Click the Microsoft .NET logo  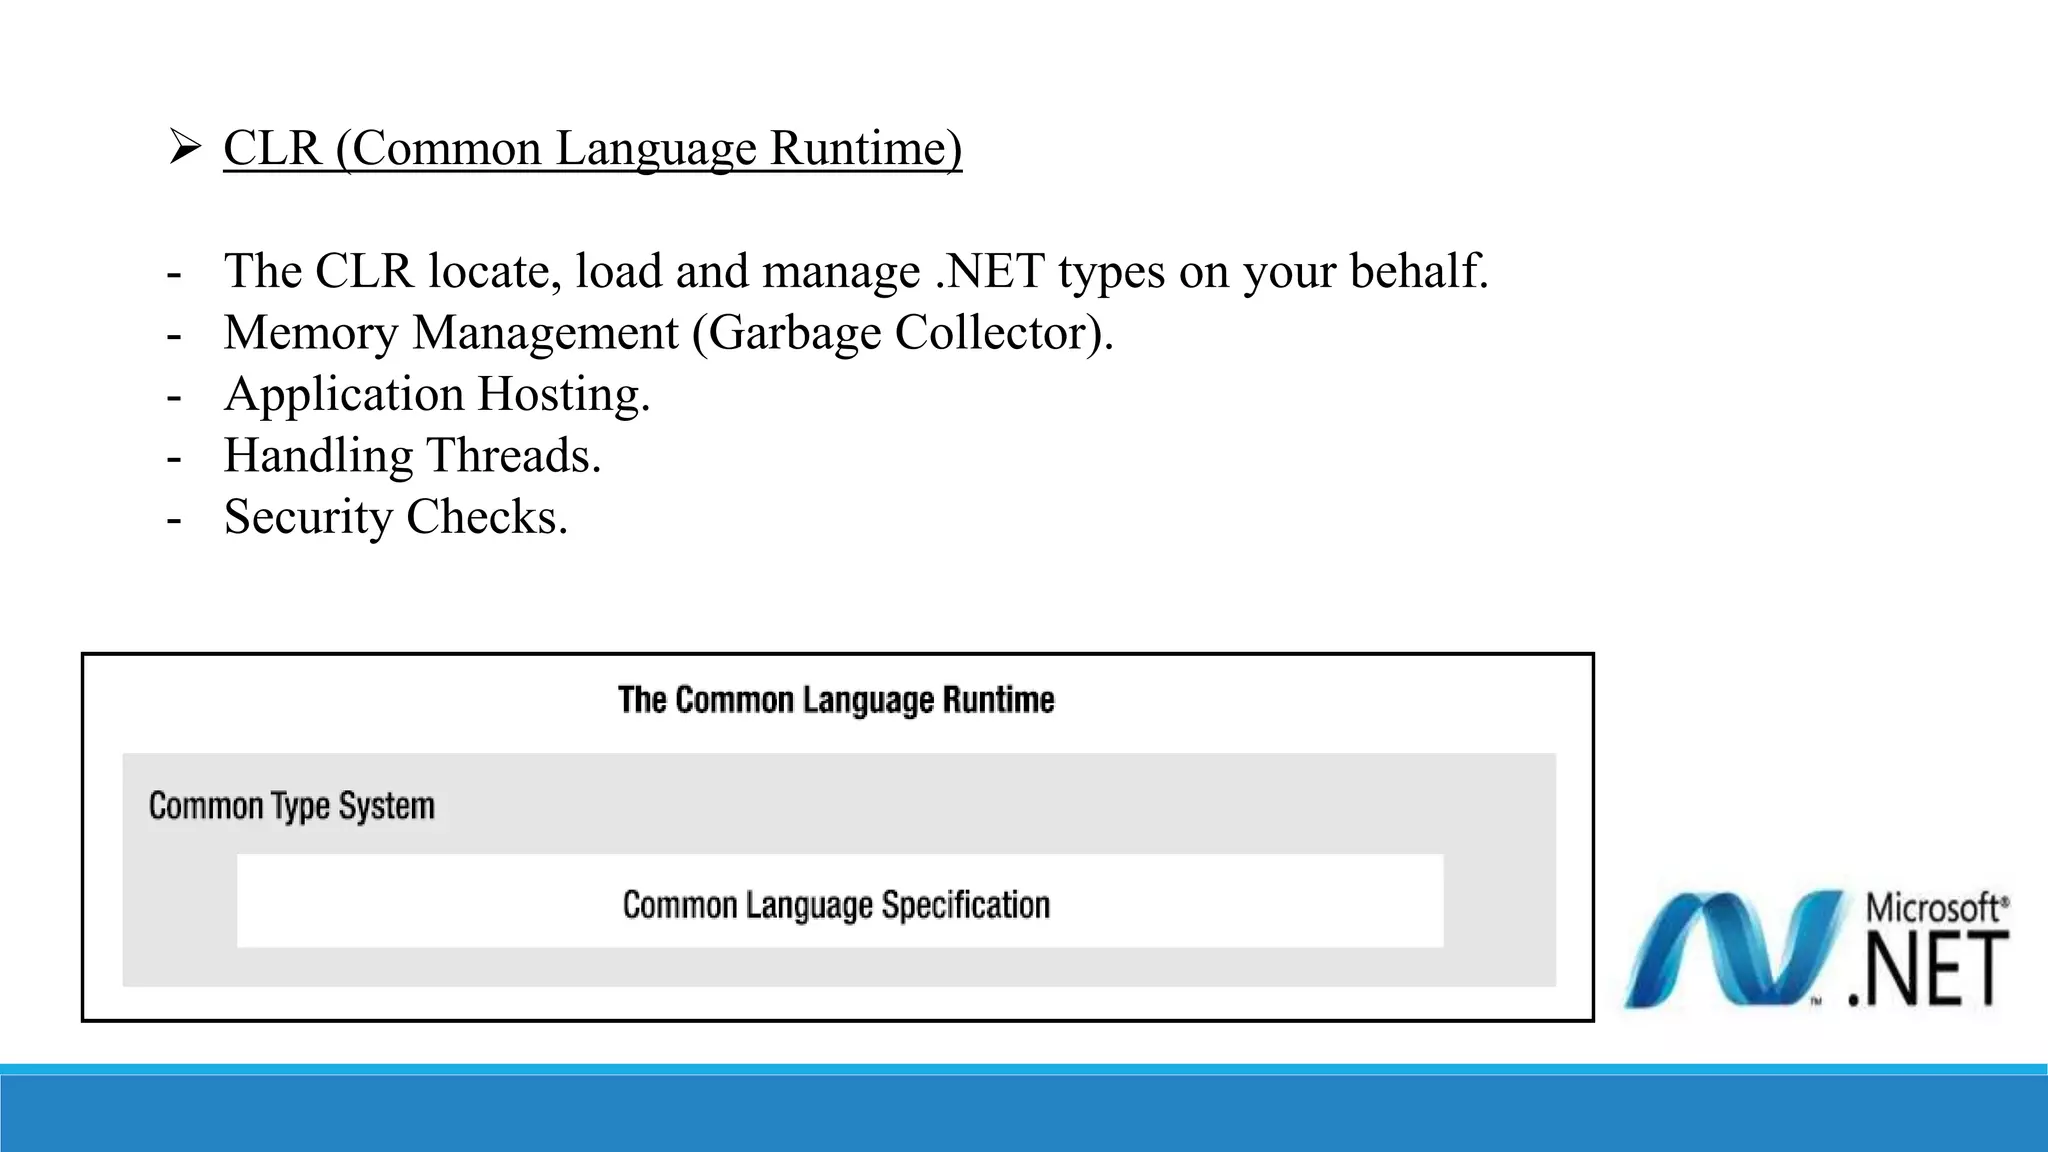point(1815,948)
